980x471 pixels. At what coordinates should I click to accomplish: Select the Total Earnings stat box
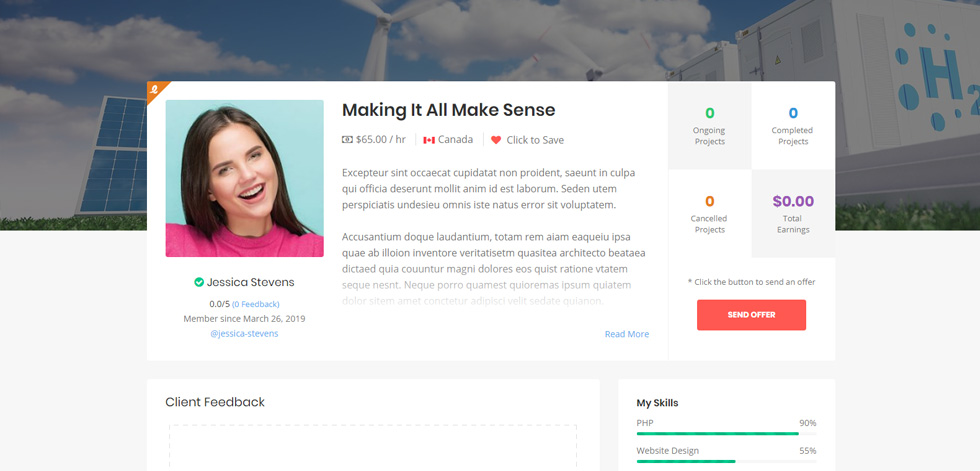792,214
